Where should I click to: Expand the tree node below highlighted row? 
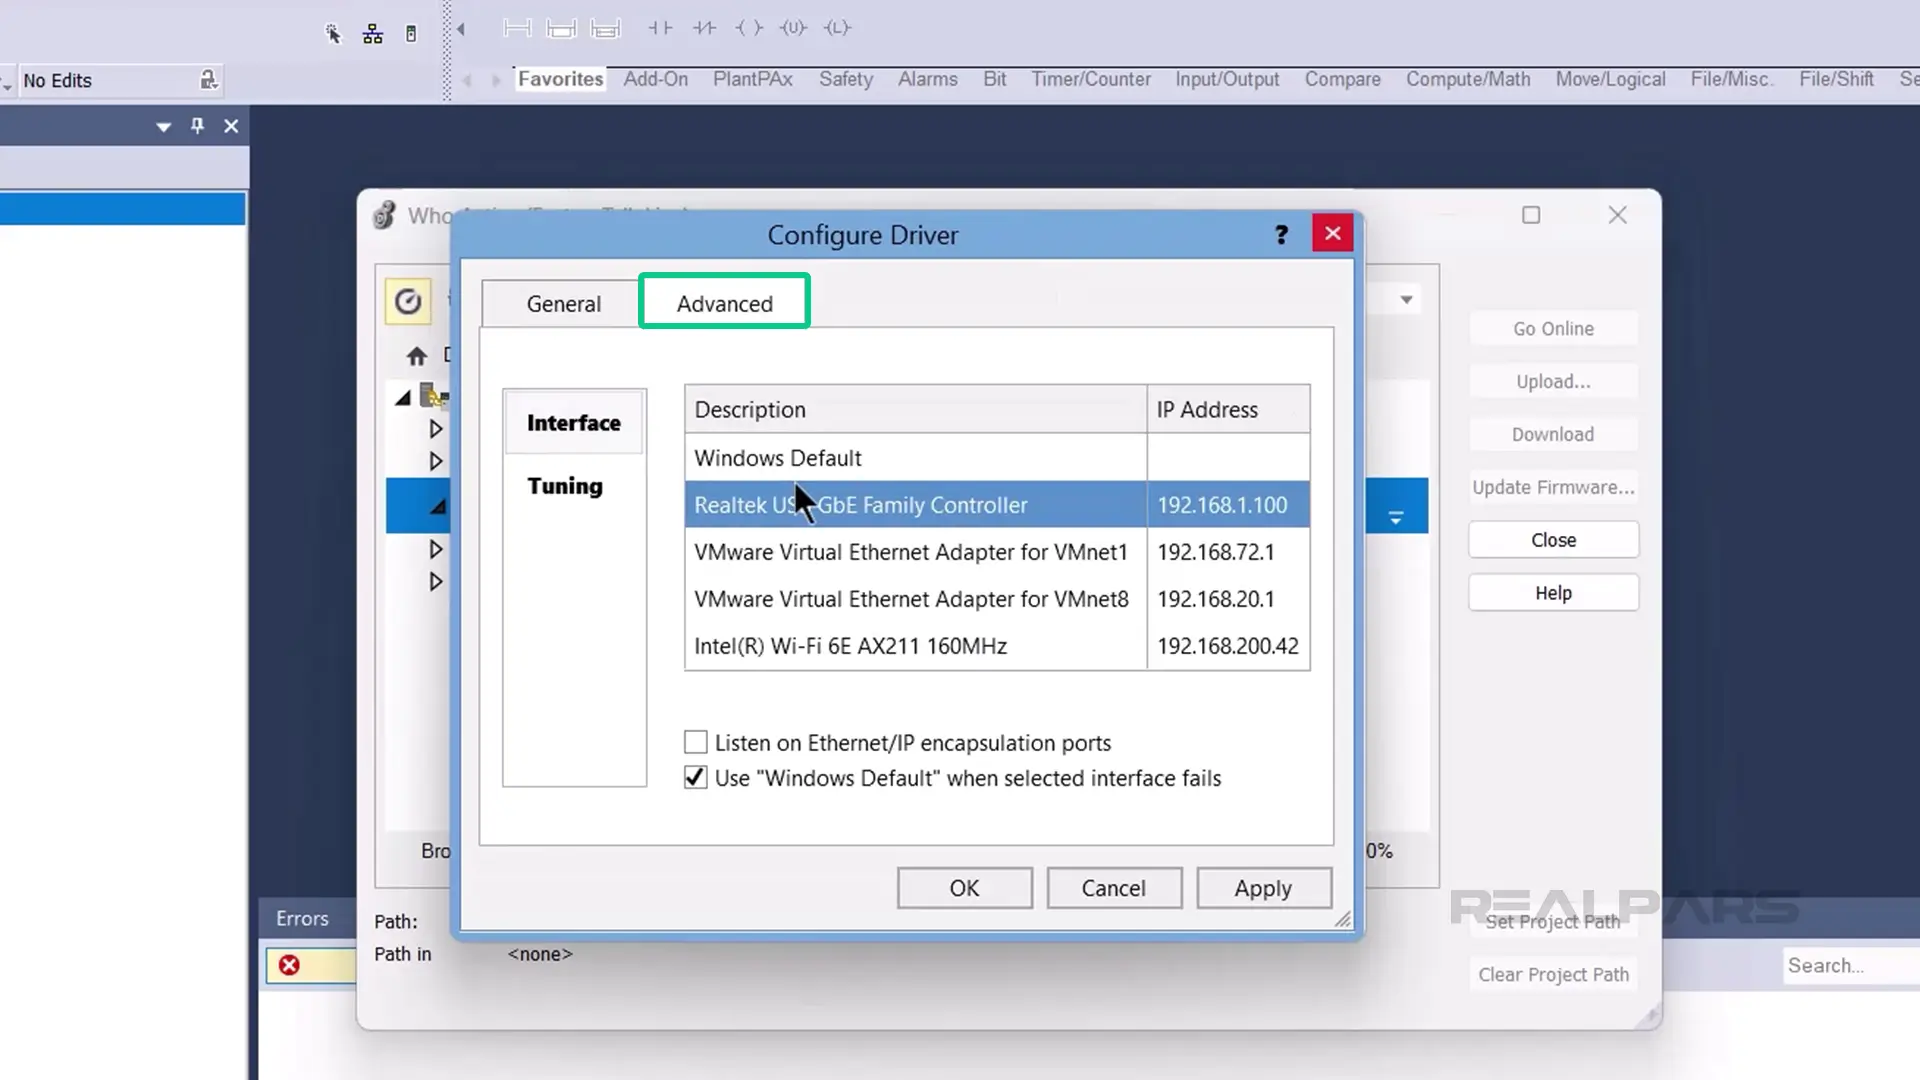435,549
